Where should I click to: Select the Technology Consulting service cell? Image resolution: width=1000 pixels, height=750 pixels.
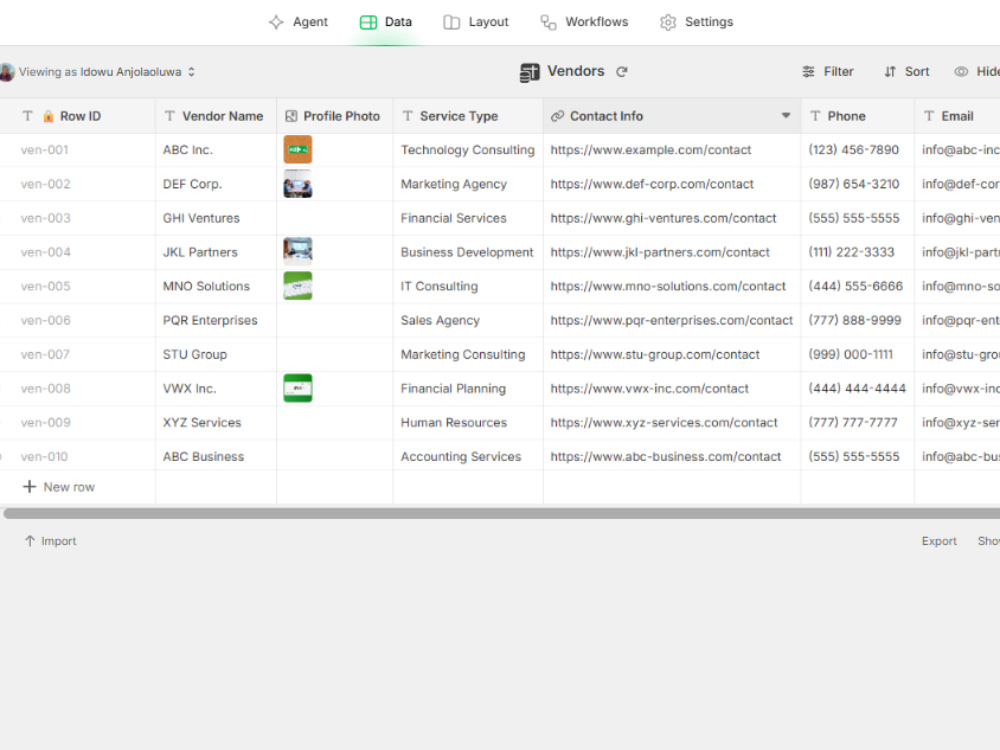click(468, 150)
